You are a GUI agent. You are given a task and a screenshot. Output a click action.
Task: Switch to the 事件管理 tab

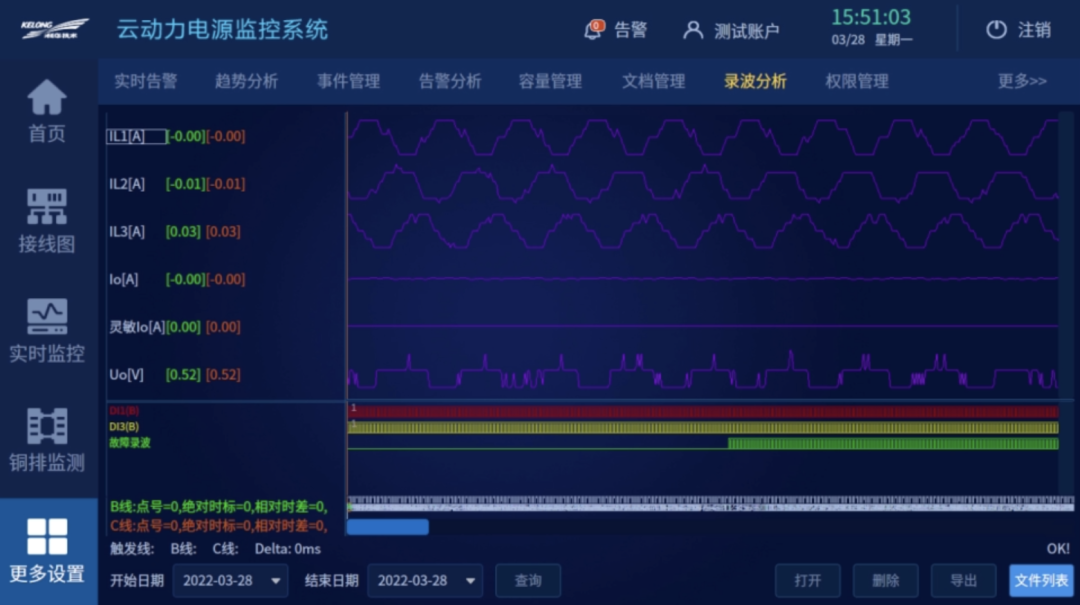tap(349, 81)
